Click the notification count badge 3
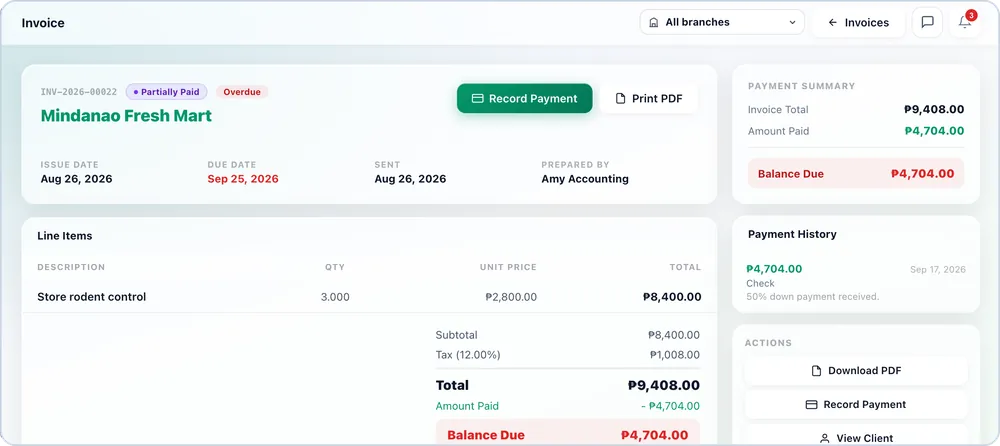This screenshot has width=1000, height=446. pos(971,15)
